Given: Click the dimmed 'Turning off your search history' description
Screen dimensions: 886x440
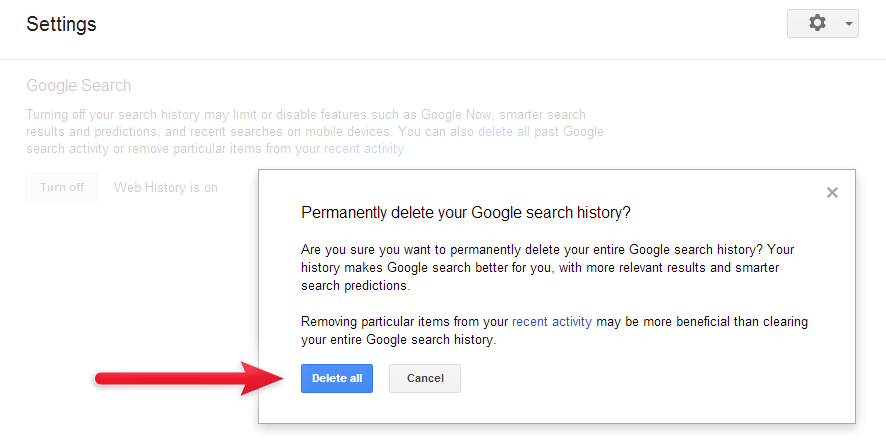Looking at the screenshot, I should [315, 132].
